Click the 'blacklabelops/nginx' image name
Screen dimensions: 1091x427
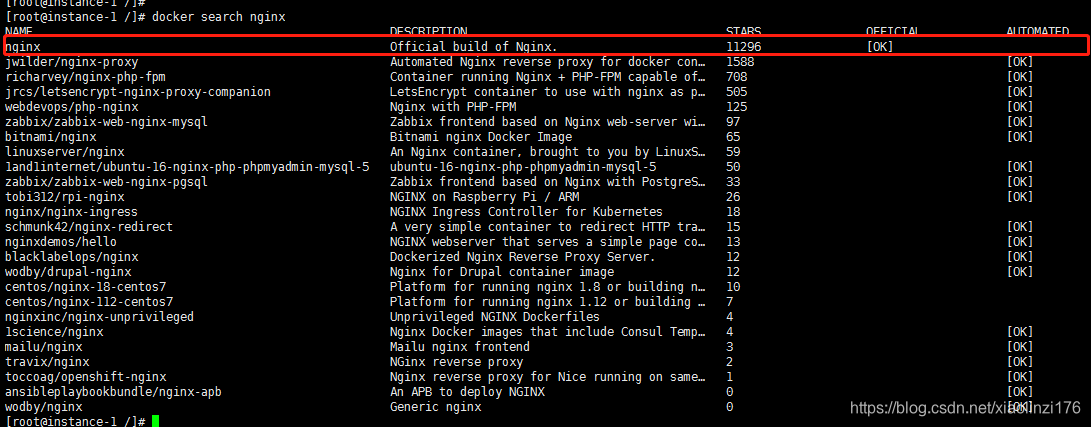(x=72, y=257)
